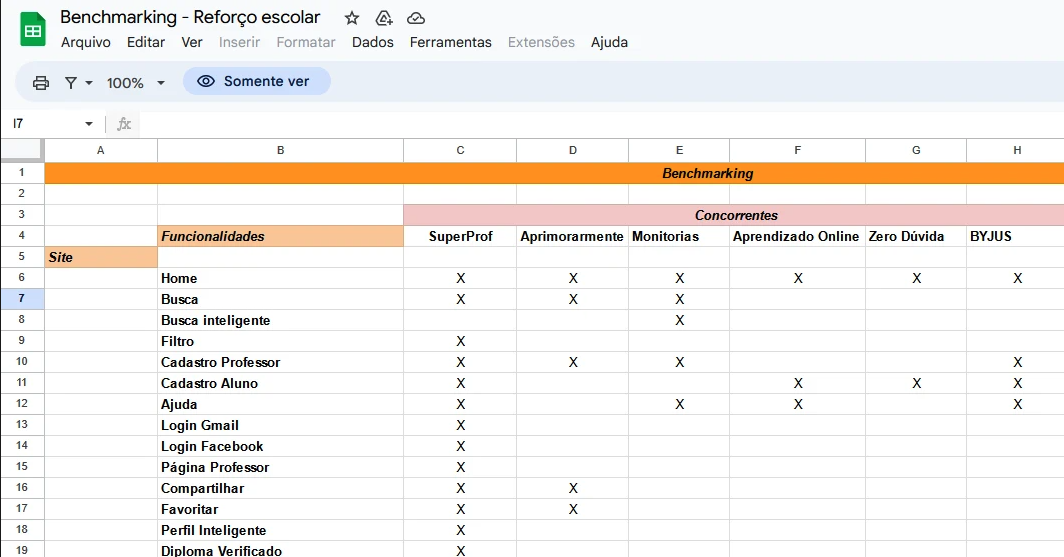Click the Aprendizado Online cell

(x=797, y=236)
